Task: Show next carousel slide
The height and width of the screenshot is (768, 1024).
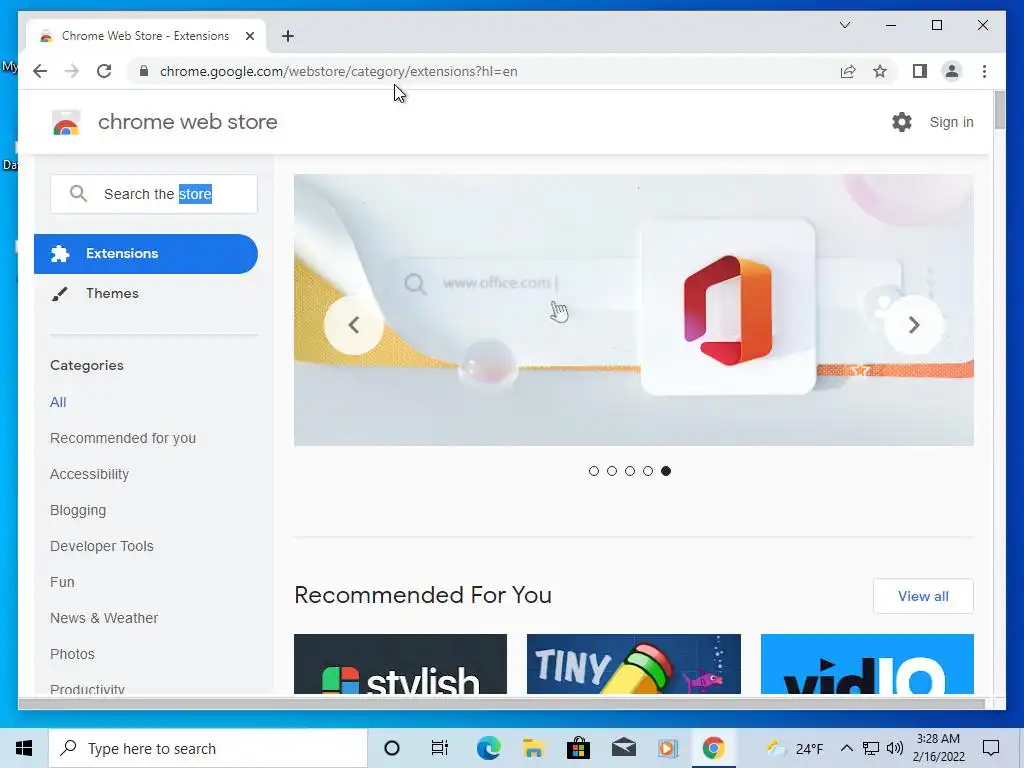Action: 914,325
